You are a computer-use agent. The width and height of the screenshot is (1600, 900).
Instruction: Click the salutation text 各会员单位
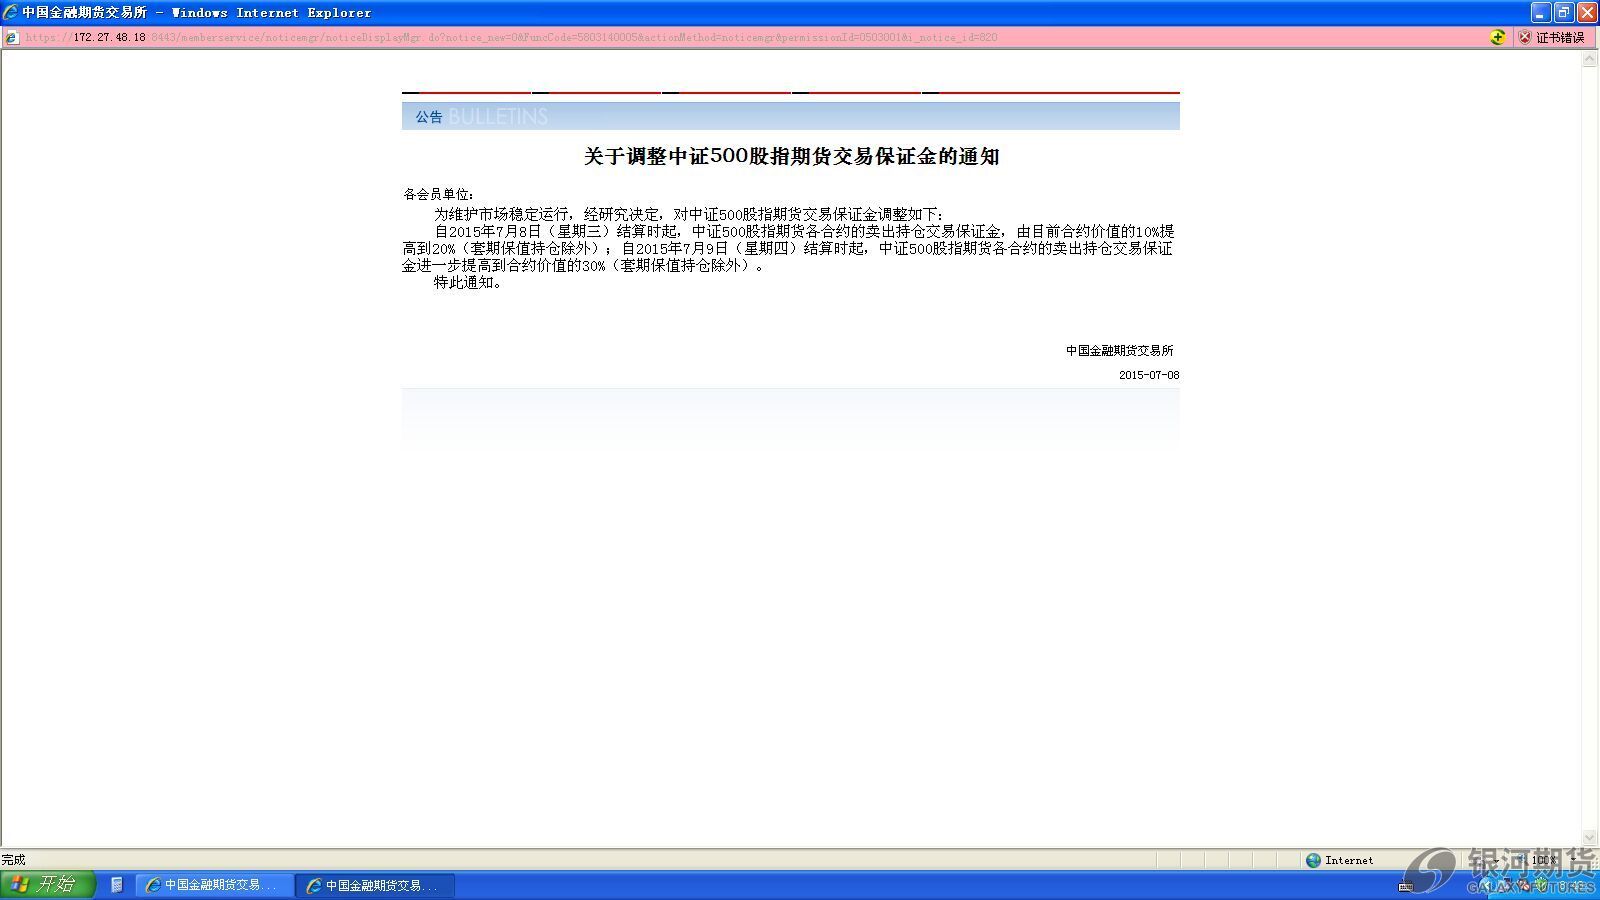coord(439,194)
